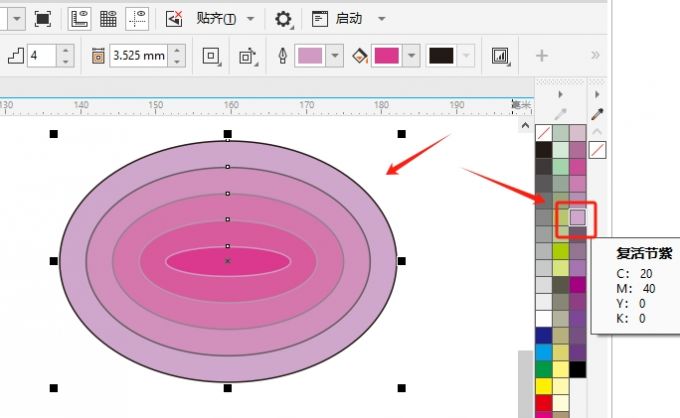Select the eyedropper icon above the palette

coord(599,114)
